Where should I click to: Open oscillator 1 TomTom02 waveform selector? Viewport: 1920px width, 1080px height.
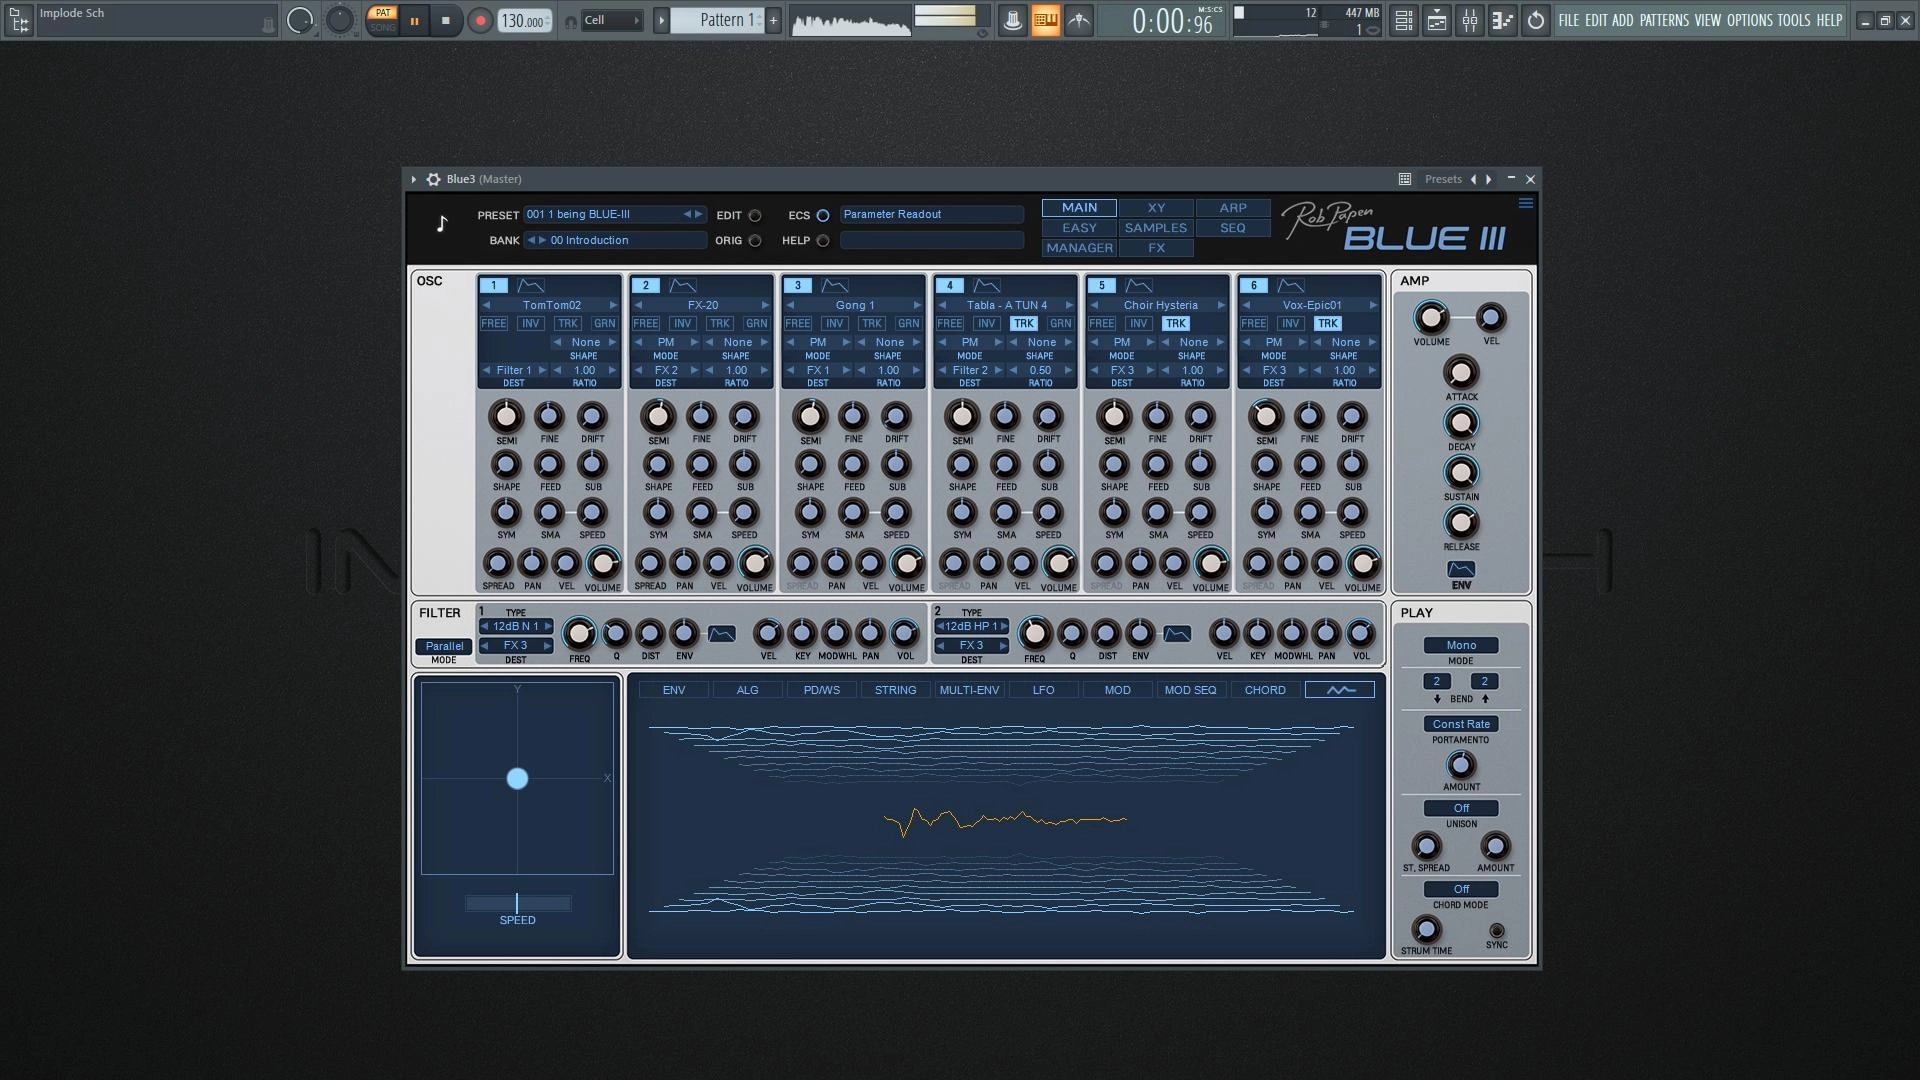click(551, 305)
